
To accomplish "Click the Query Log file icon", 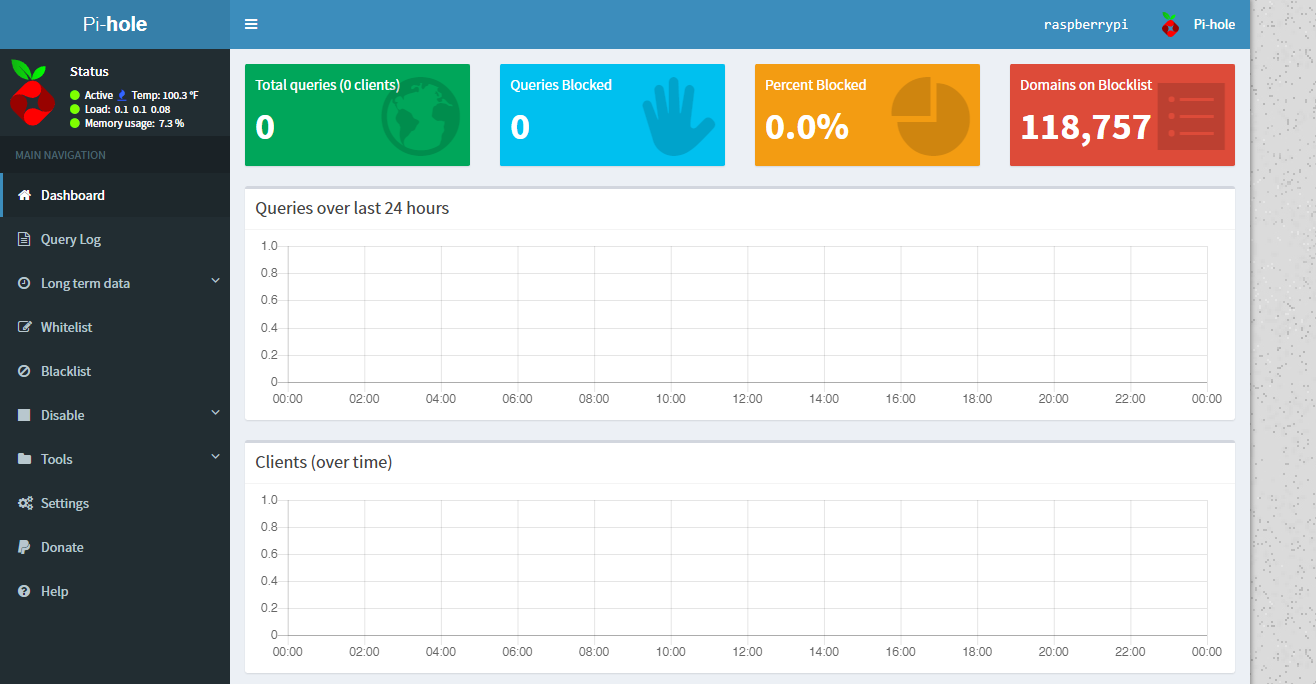I will pos(25,239).
